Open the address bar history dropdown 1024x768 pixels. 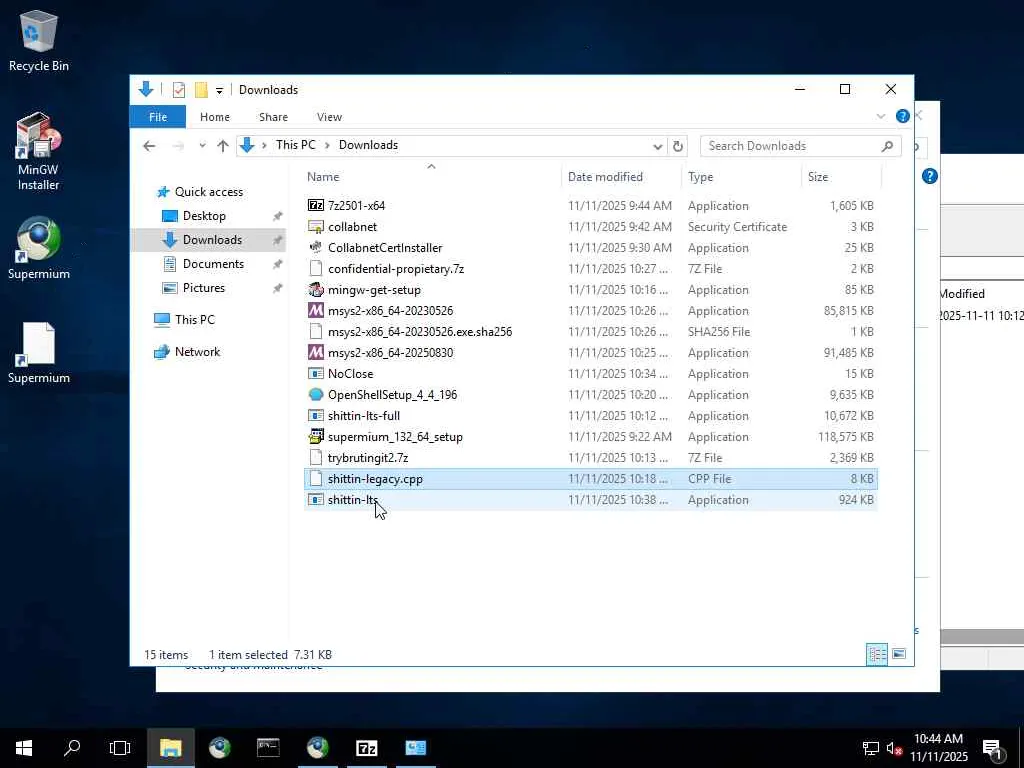[x=658, y=146]
